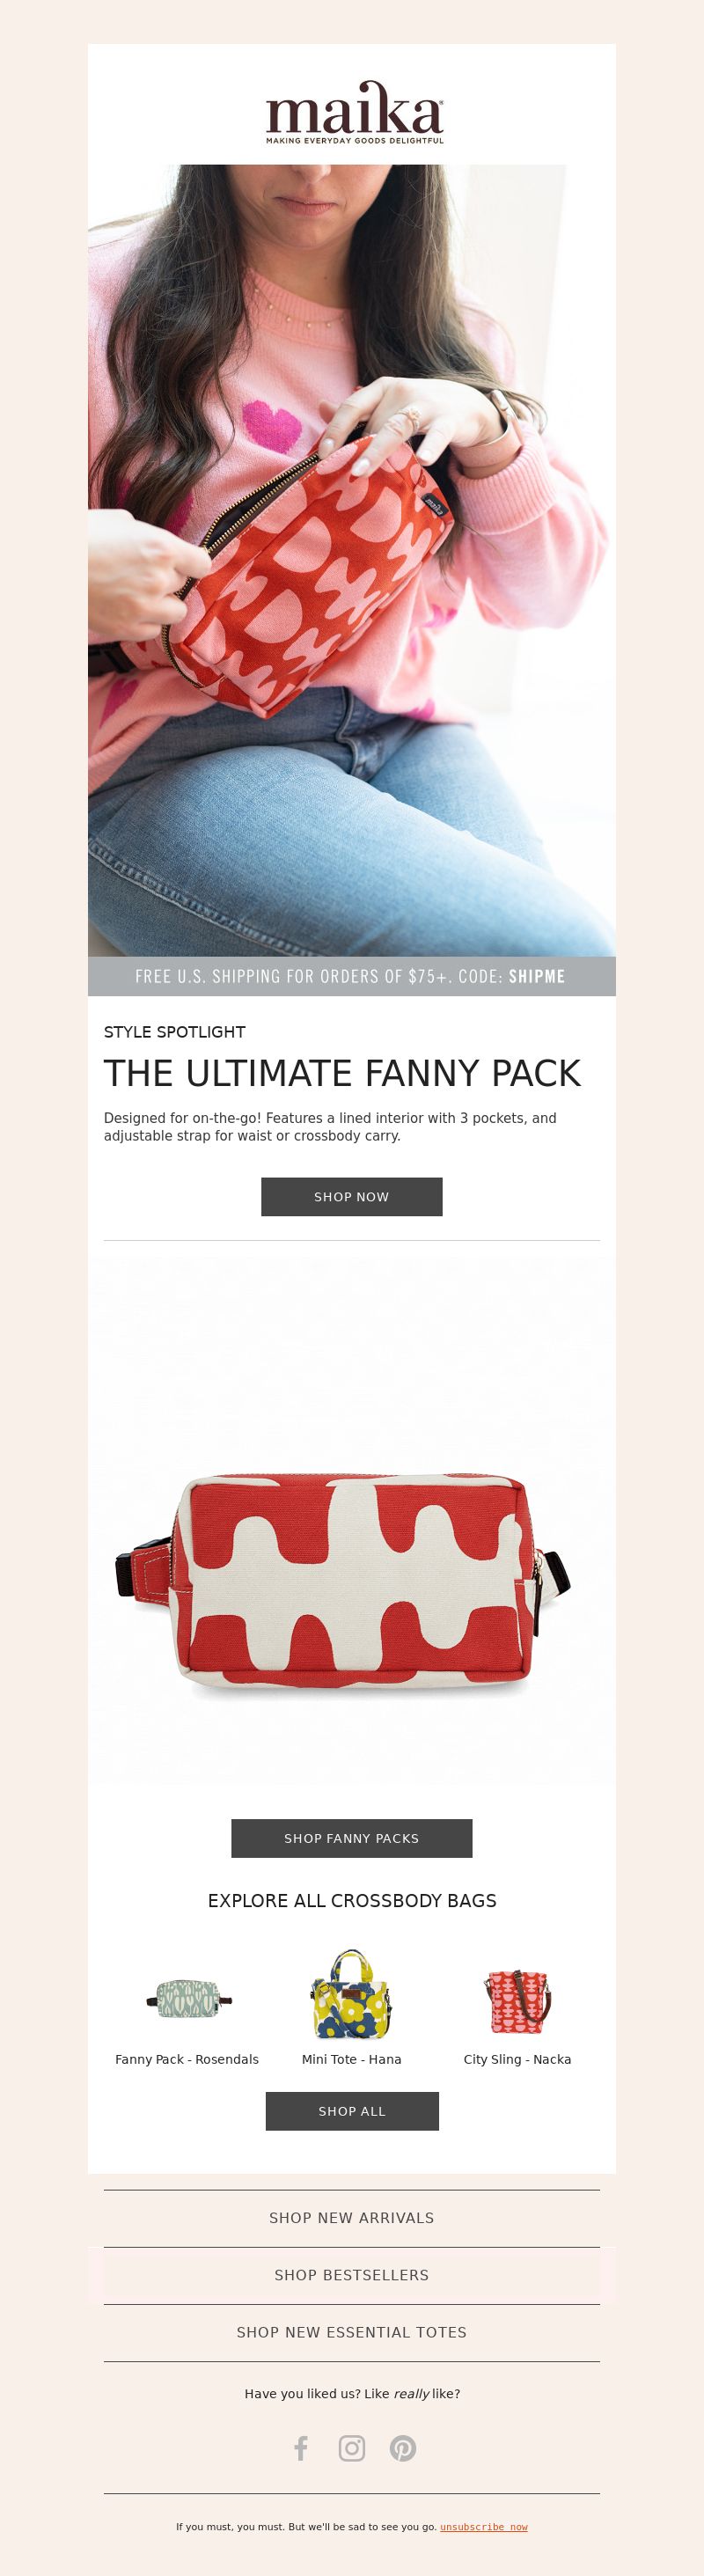Screen dimensions: 704x2576
Task: Click the hero photo of woman holding bag
Action: tap(352, 560)
